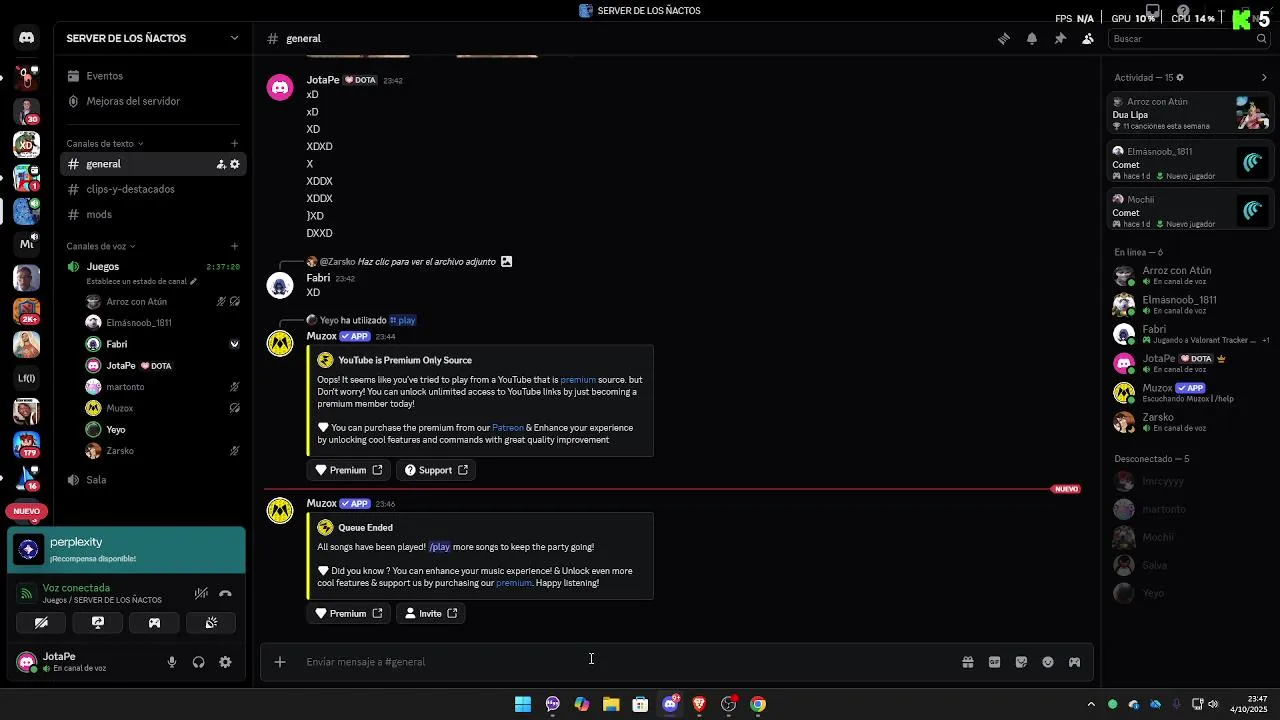Screen dimensions: 1280x720
Task: Open the soundboard button
Action: [211, 622]
